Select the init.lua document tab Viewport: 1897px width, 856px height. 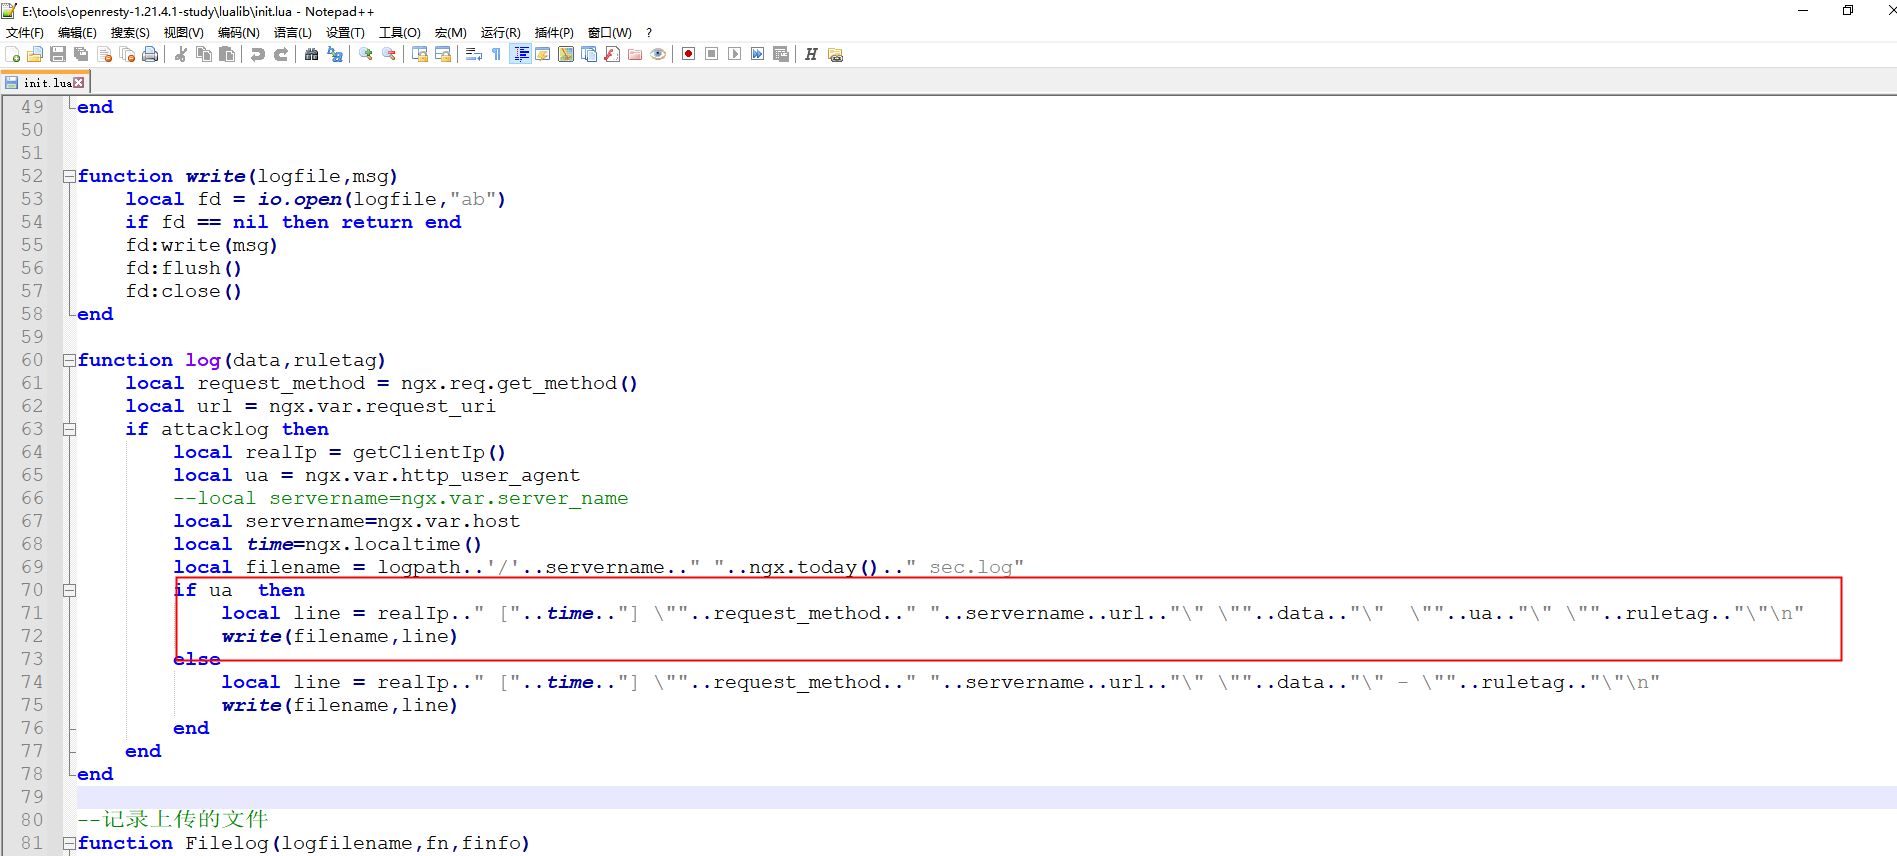point(46,82)
